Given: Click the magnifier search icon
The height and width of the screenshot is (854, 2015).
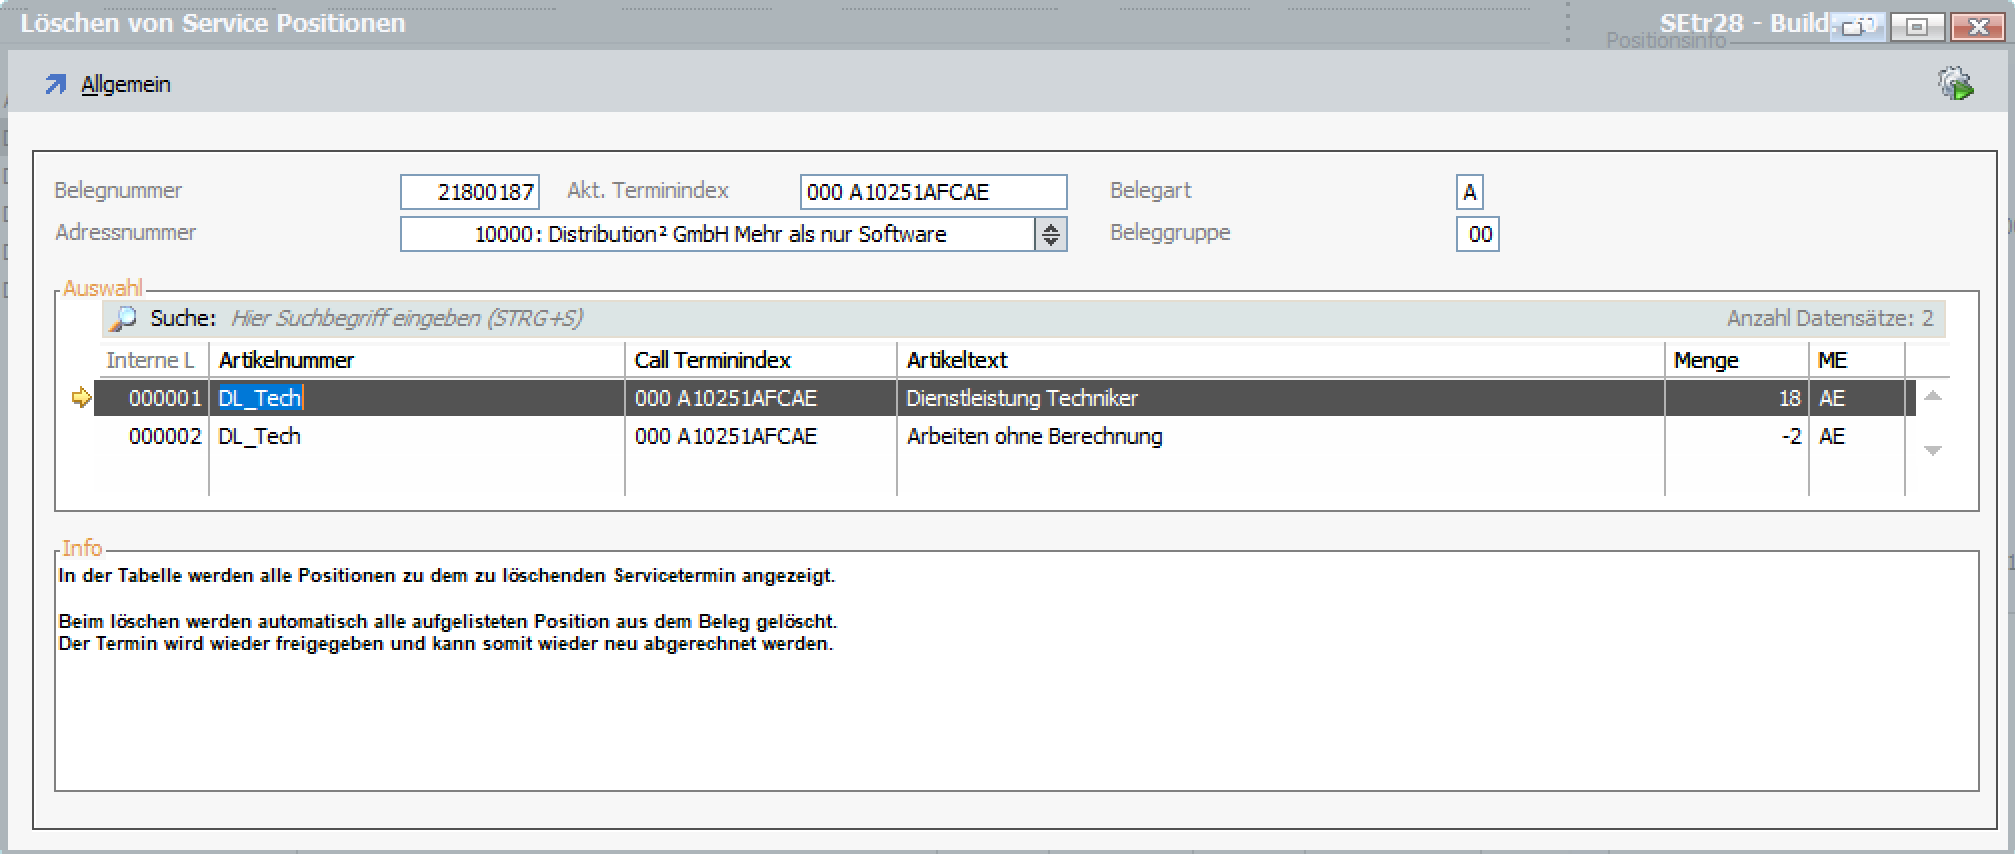Looking at the screenshot, I should coord(123,319).
